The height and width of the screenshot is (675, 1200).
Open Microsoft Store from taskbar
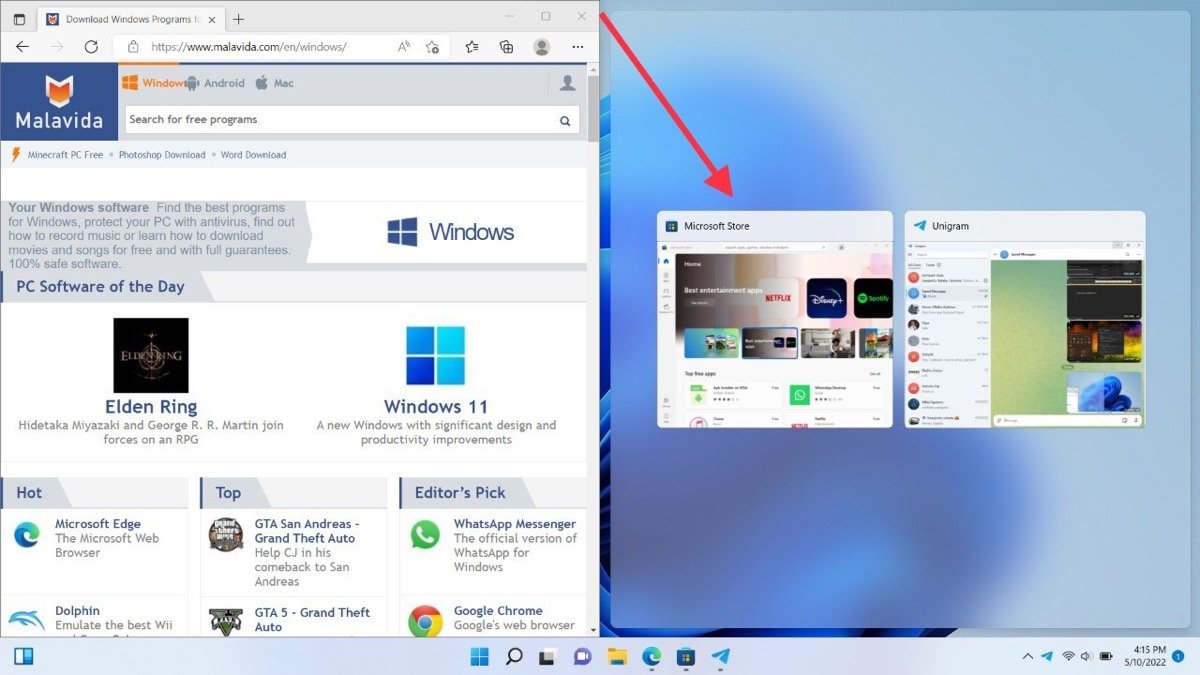coord(685,657)
